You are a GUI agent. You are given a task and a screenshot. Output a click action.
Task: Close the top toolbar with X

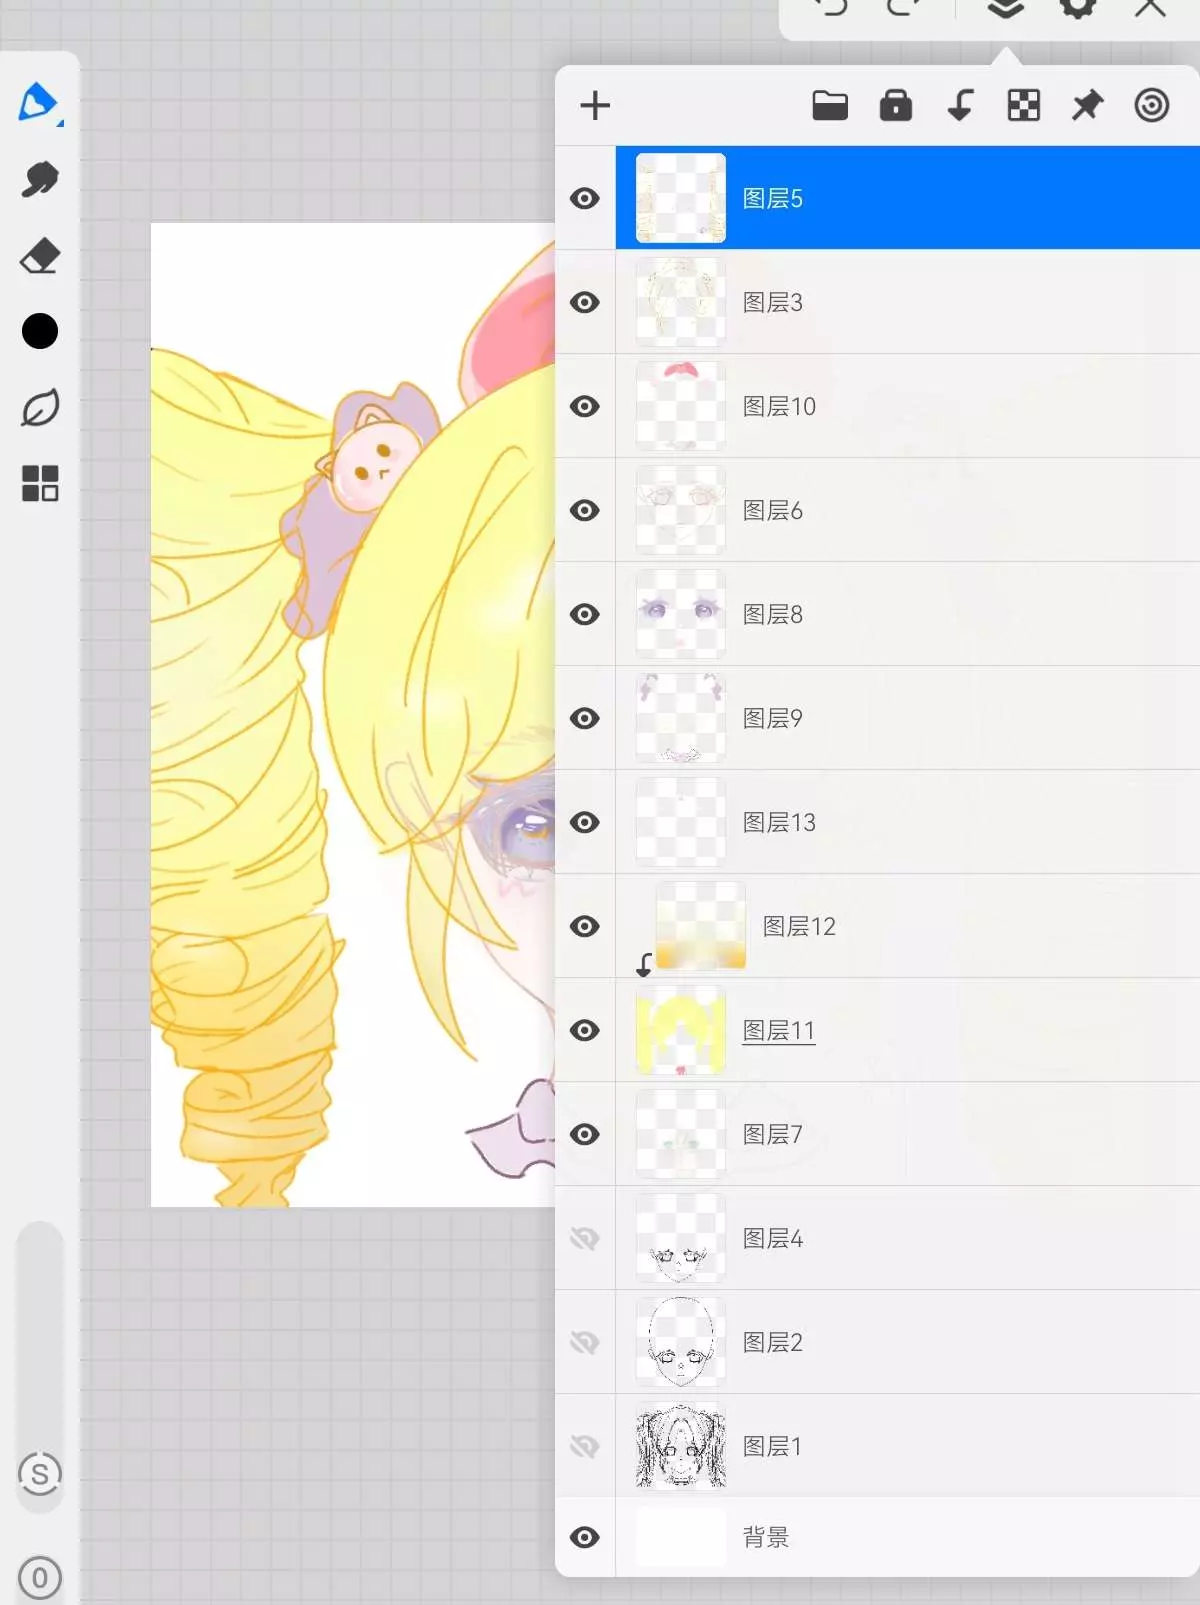1150,8
